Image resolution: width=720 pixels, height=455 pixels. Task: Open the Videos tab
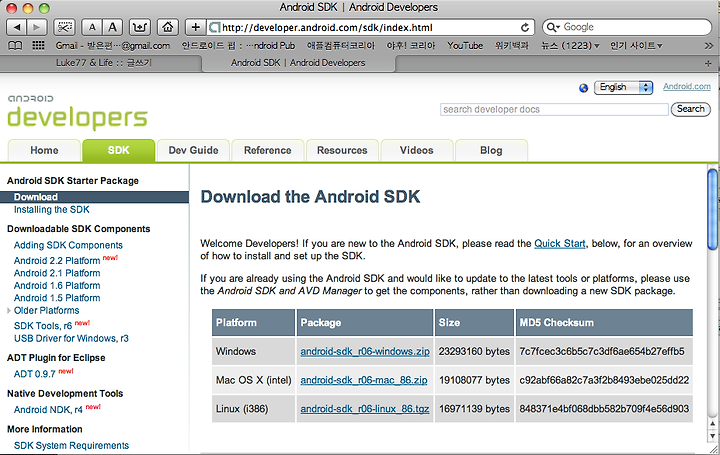416,151
